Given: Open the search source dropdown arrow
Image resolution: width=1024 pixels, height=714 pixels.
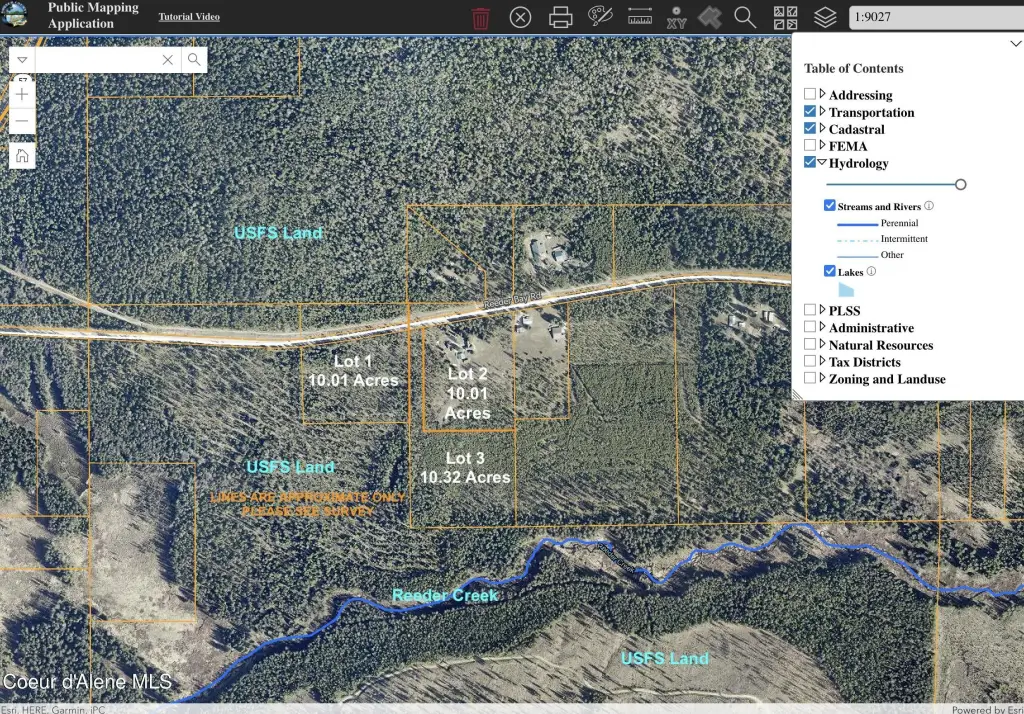Looking at the screenshot, I should pos(22,60).
